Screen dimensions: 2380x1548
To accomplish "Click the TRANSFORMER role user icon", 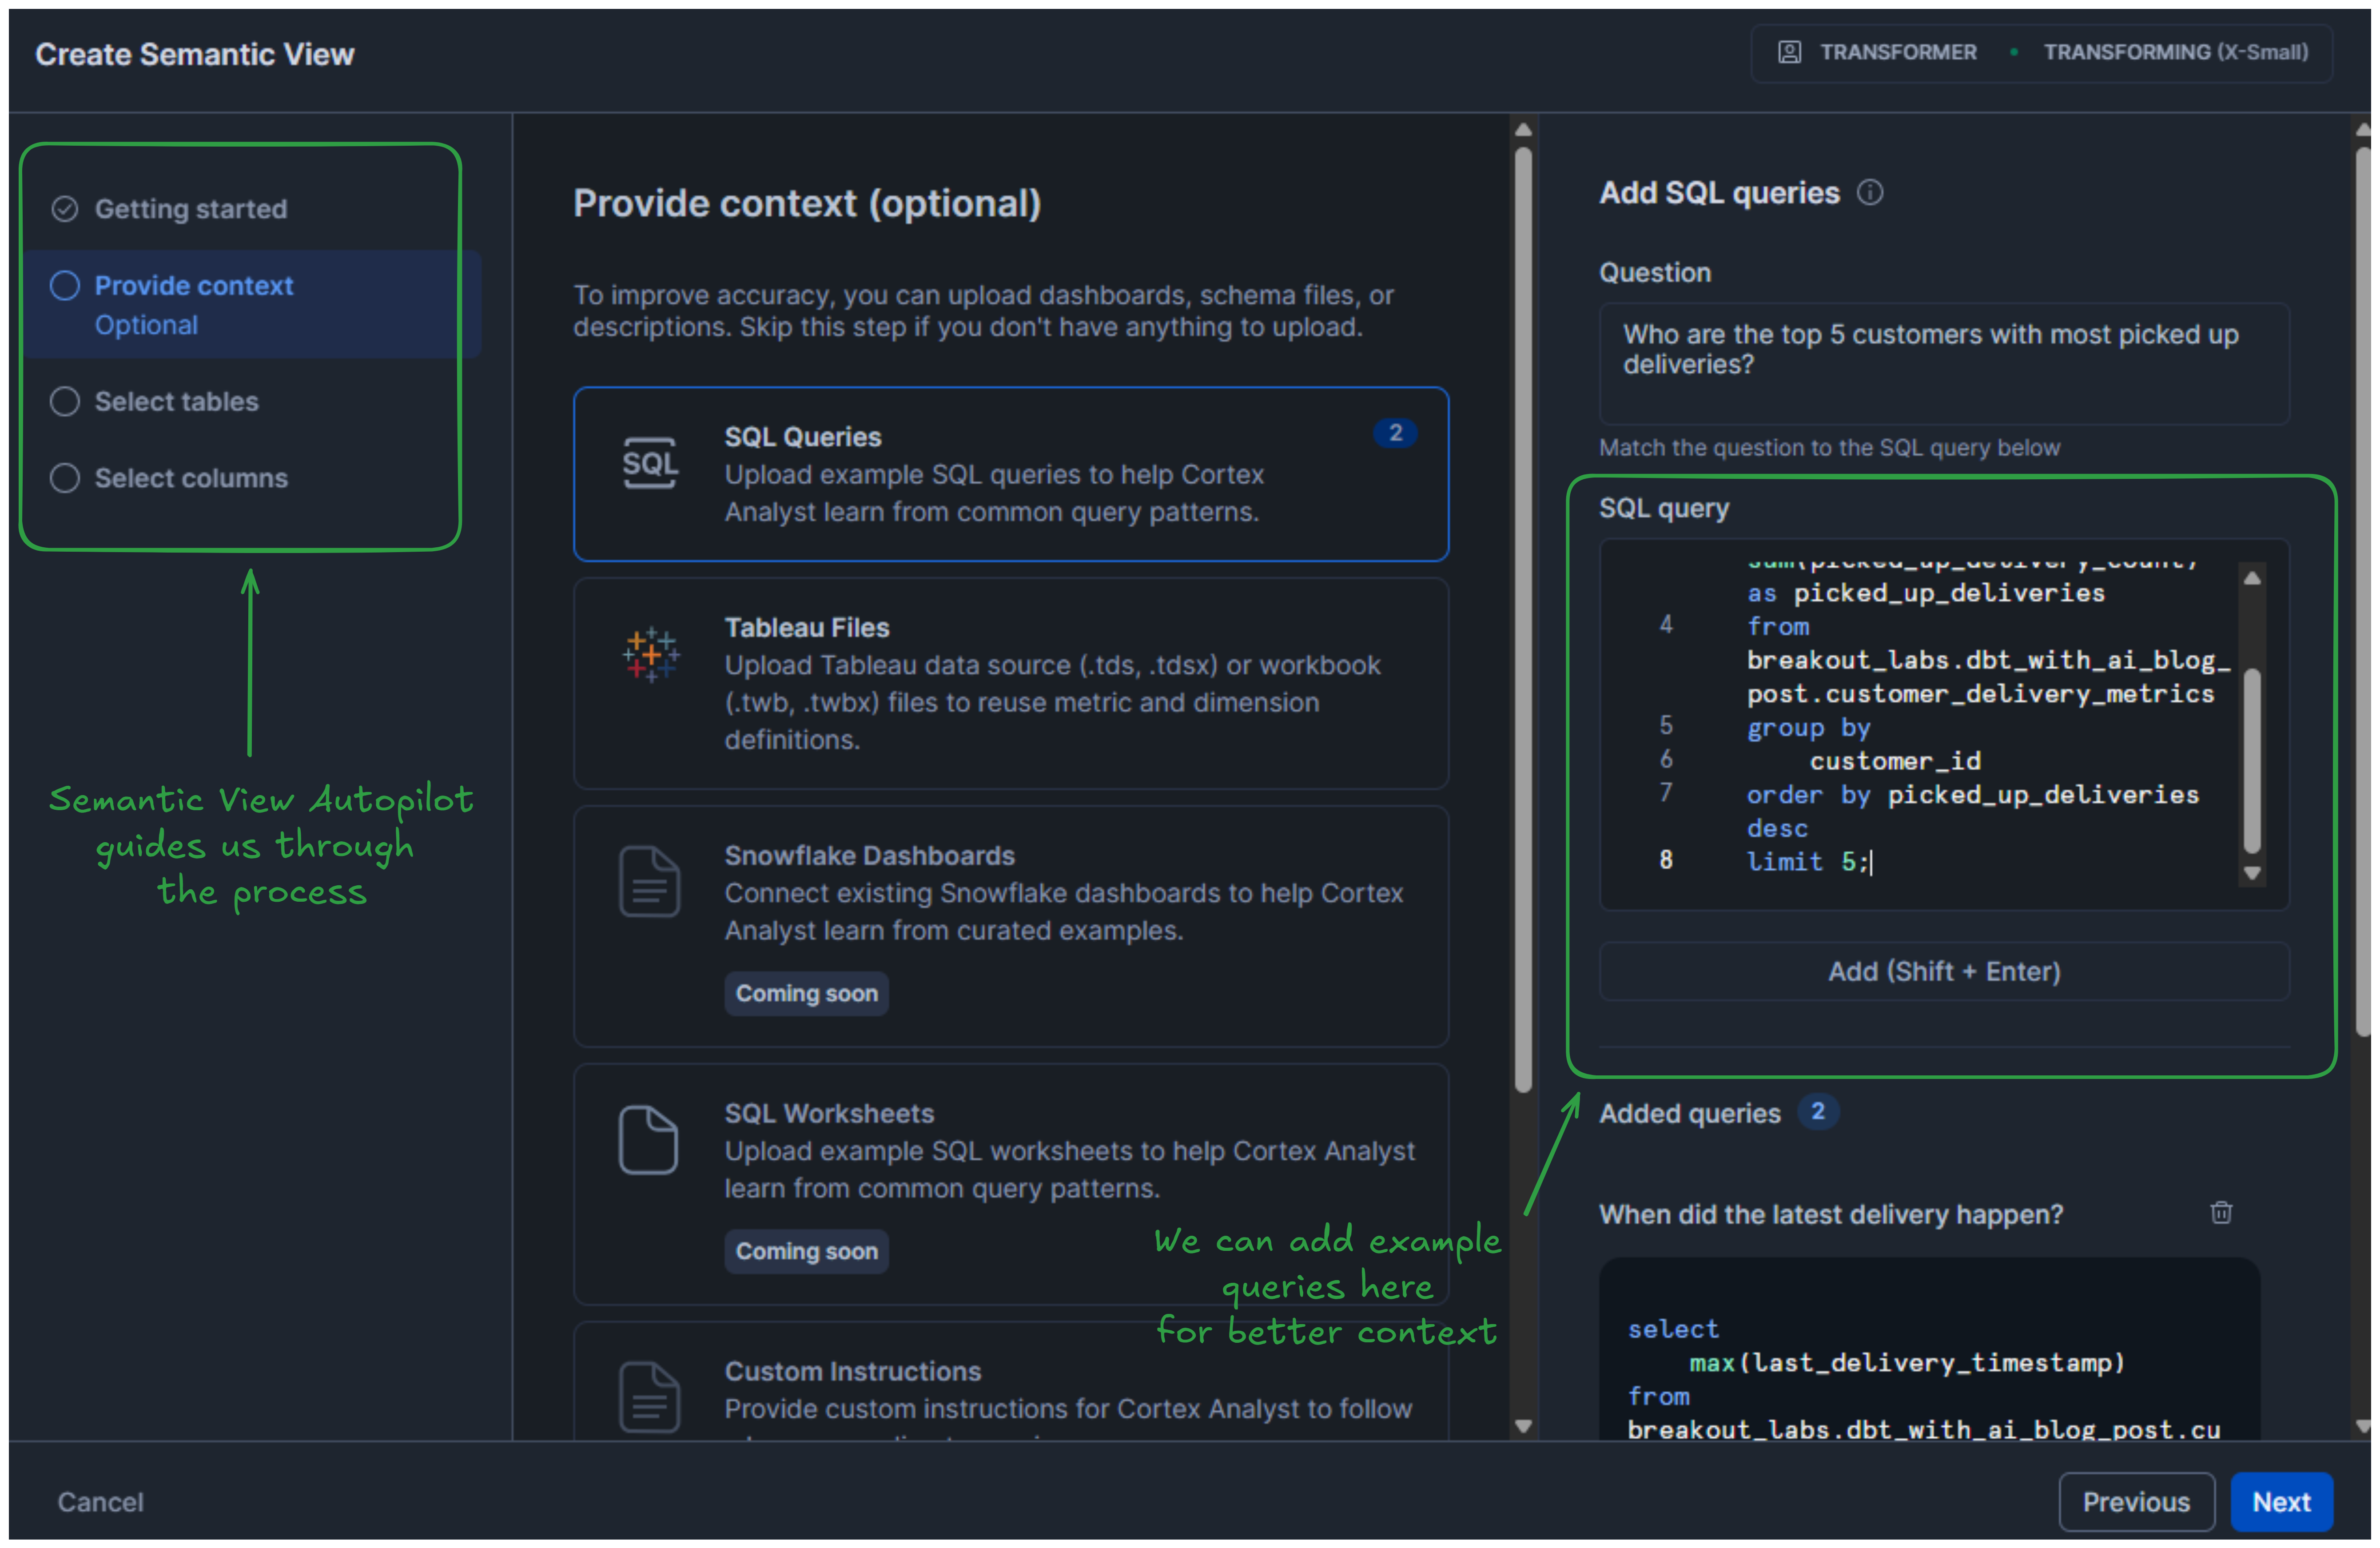I will [1789, 52].
